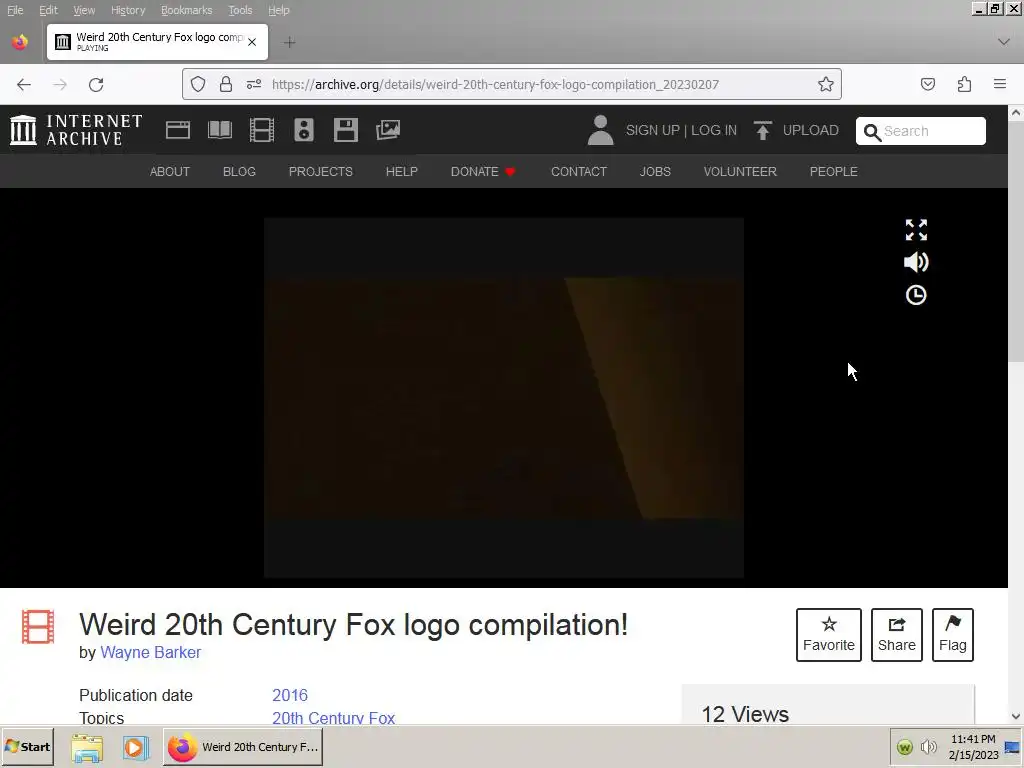1024x768 pixels.
Task: Open the 20th Century Fox topic link
Action: (x=334, y=718)
